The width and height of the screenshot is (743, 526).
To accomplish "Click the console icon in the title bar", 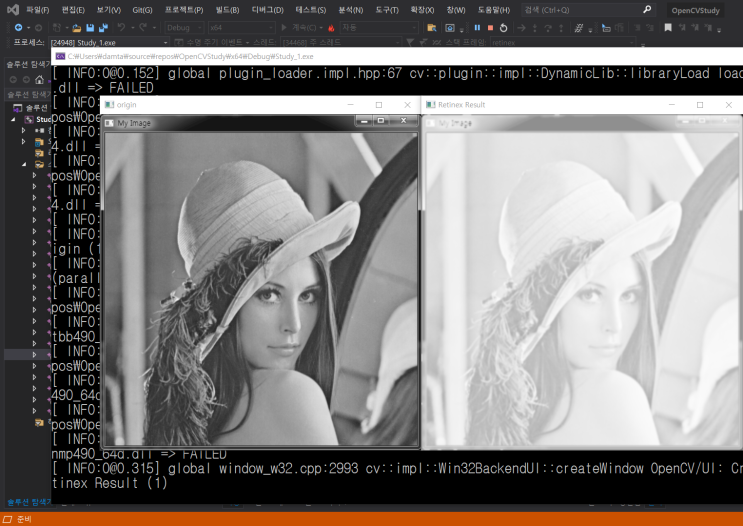I will pos(60,56).
